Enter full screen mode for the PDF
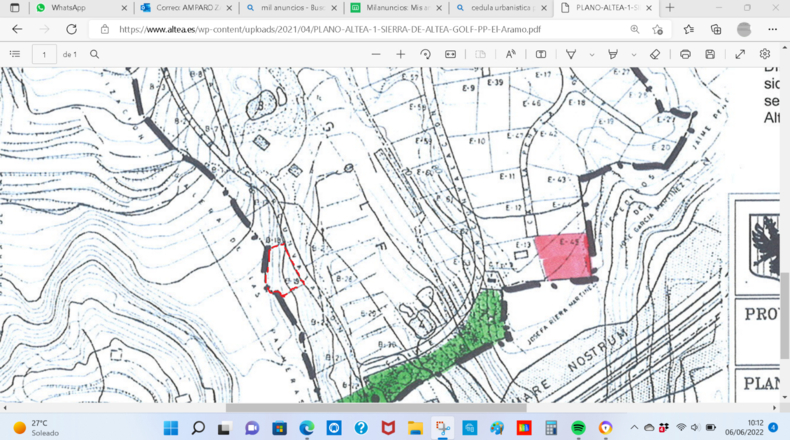This screenshot has height=440, width=790. tap(740, 54)
